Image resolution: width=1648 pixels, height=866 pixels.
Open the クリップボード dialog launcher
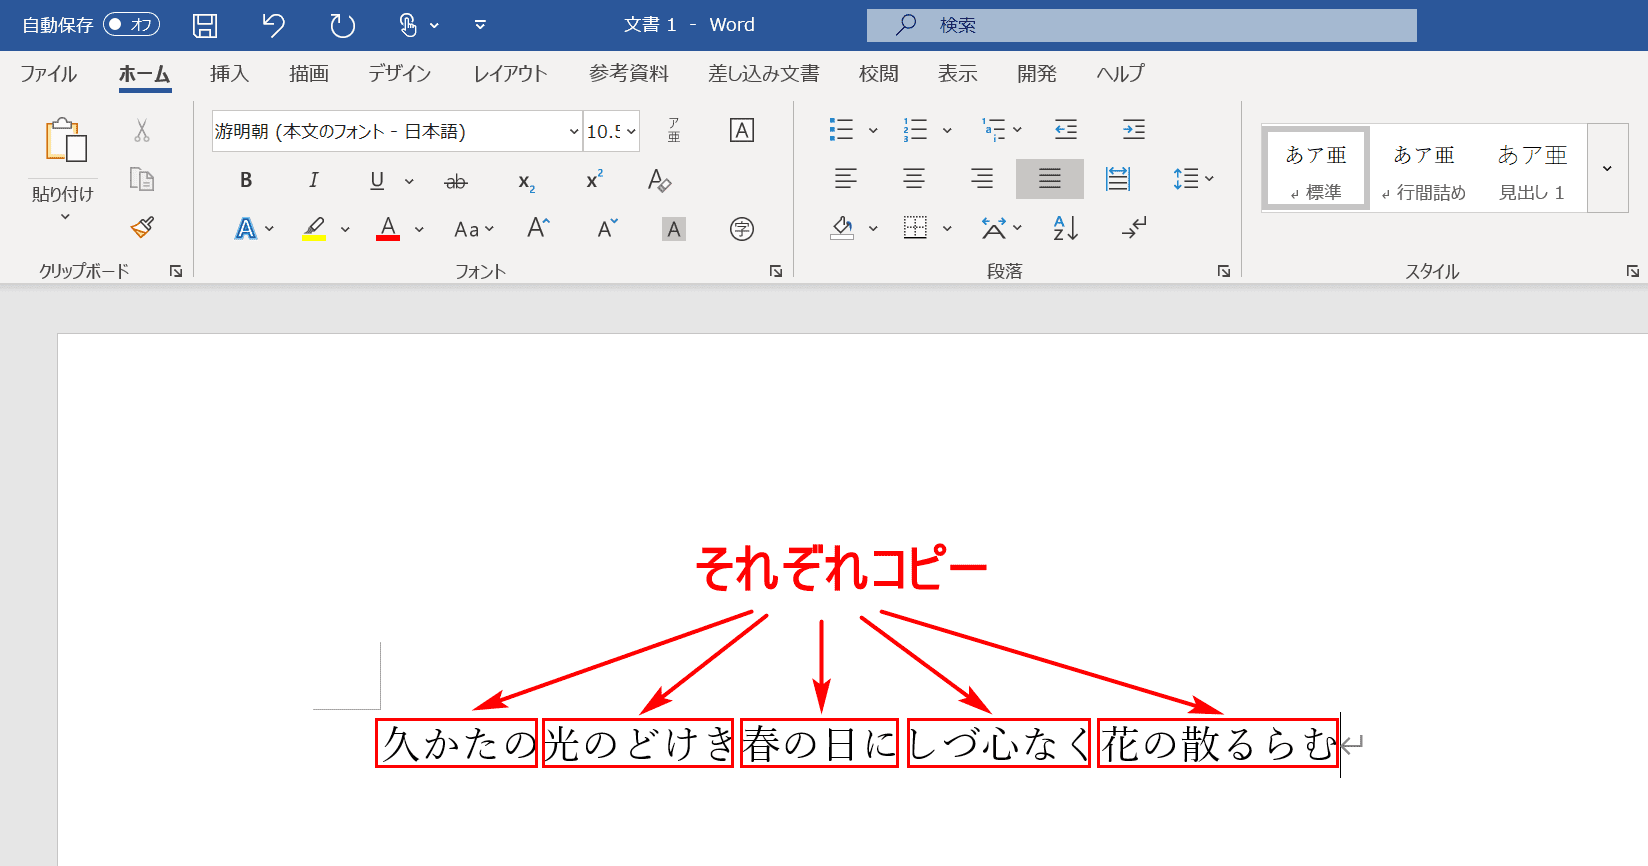[x=176, y=271]
